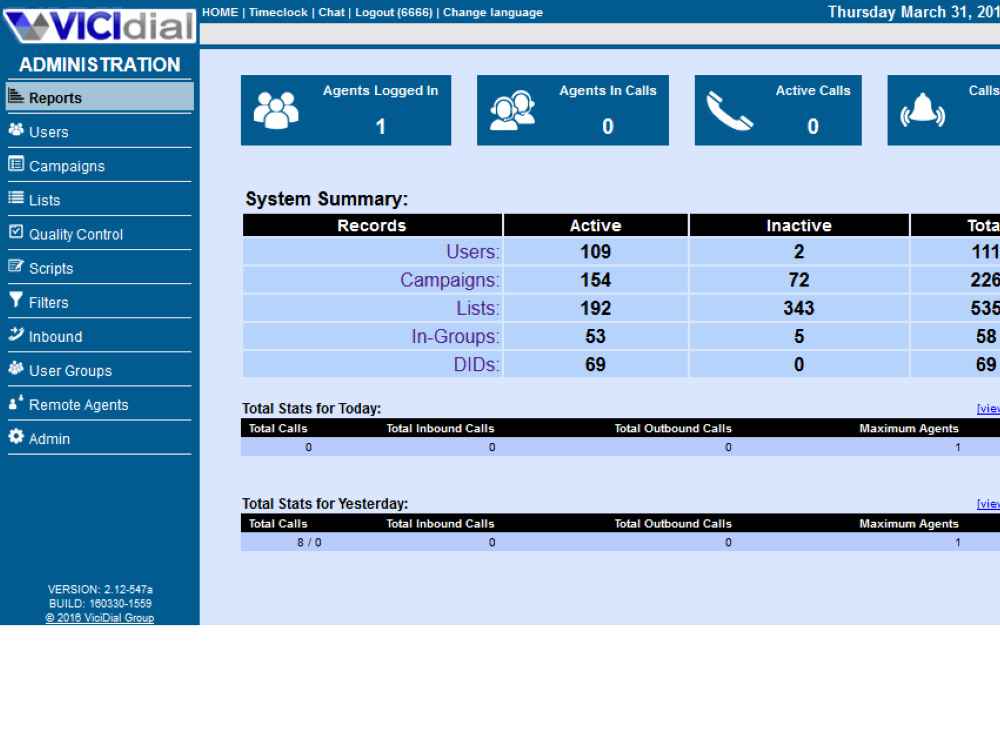Click the Users people icon in sidebar
1000x750 pixels.
16,130
